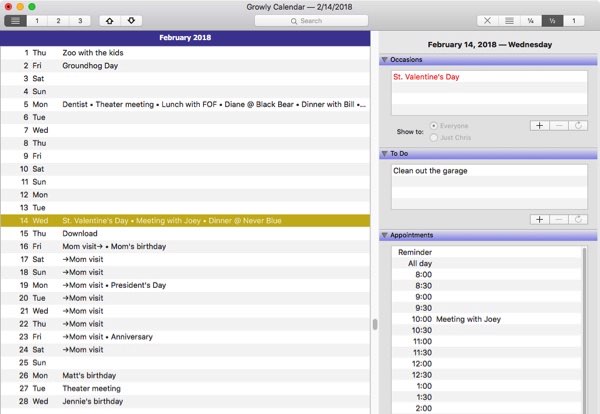Collapse the Occasions section
Viewport: 600px width, 414px height.
(385, 60)
